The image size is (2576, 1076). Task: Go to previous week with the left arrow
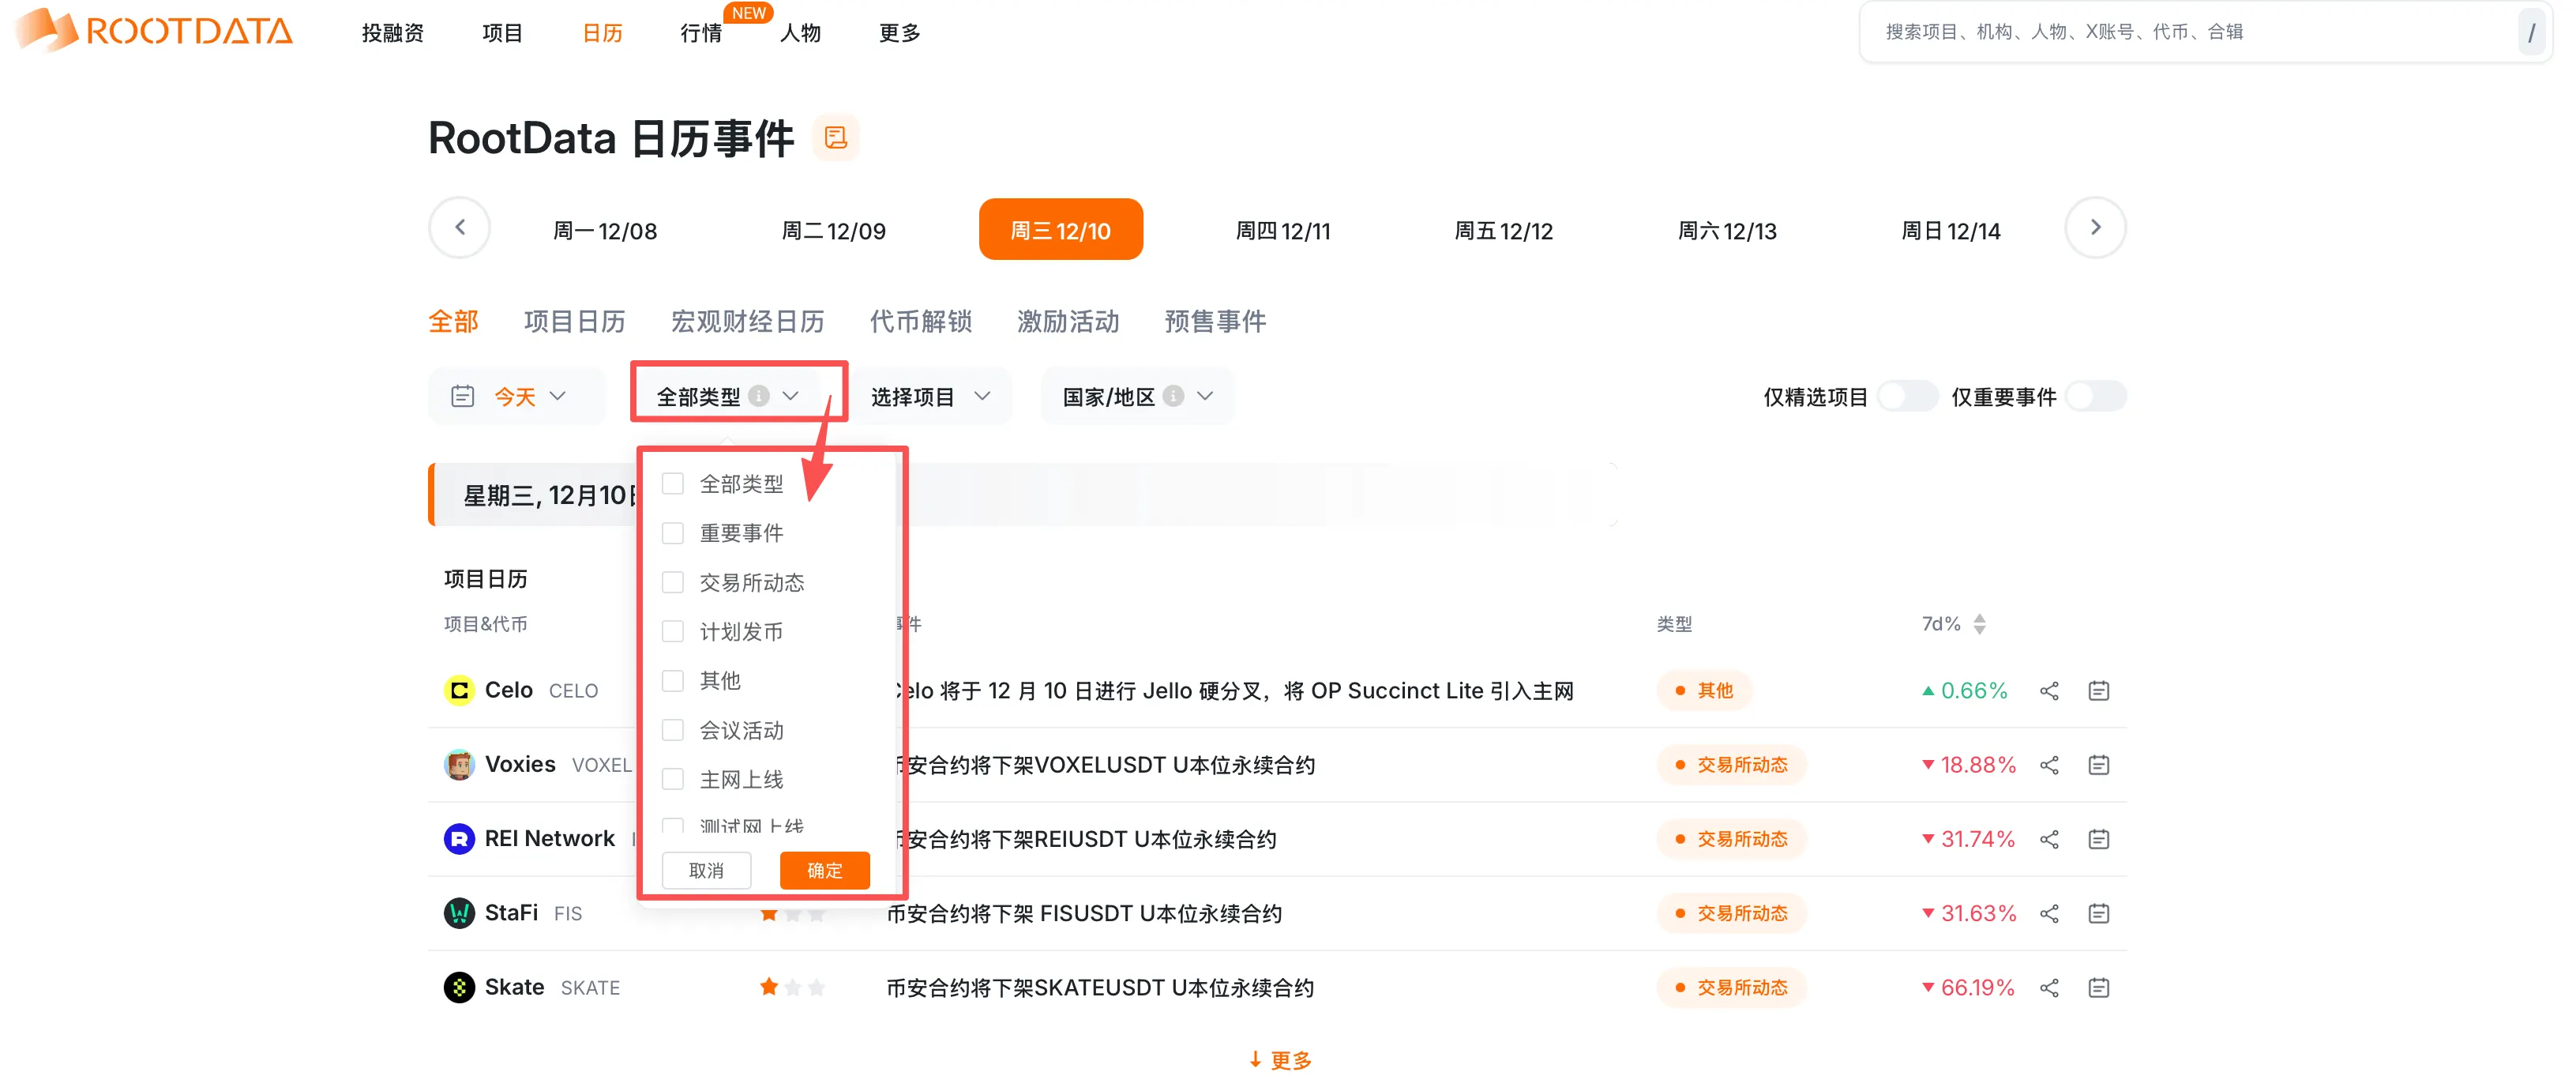459,228
